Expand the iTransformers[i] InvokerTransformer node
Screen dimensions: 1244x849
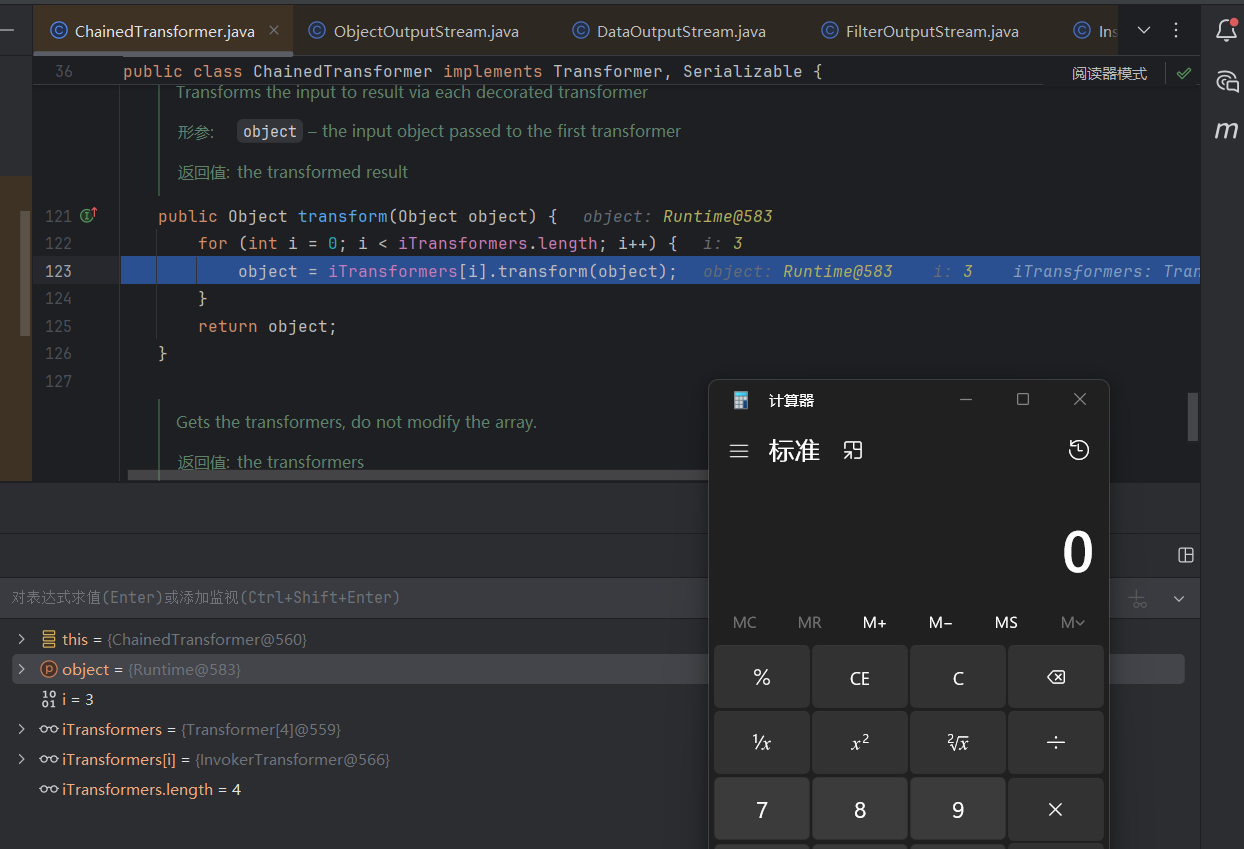(22, 759)
